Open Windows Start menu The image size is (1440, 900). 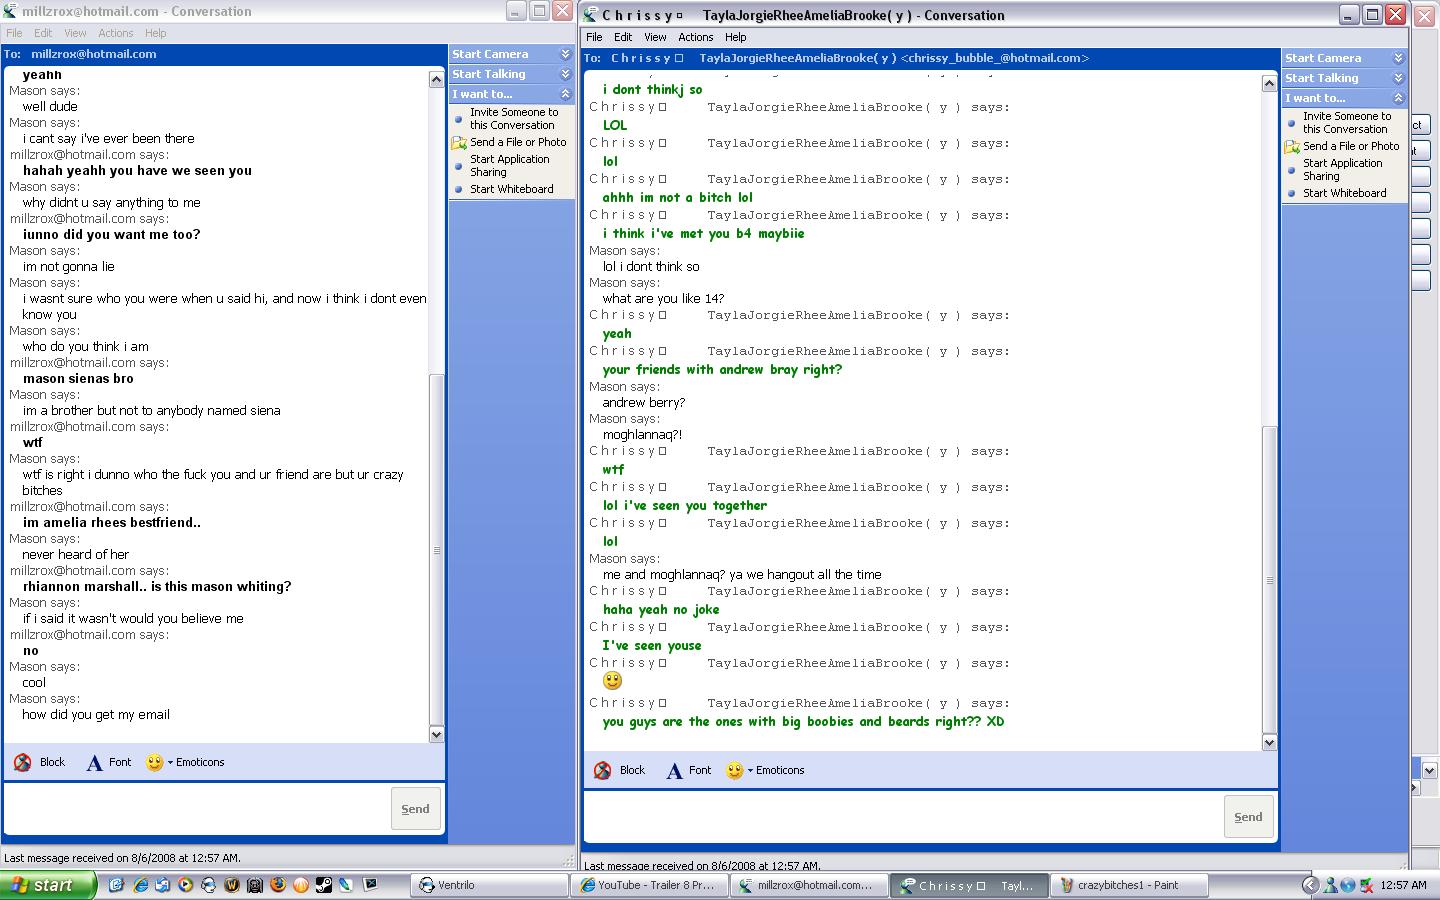[x=47, y=885]
